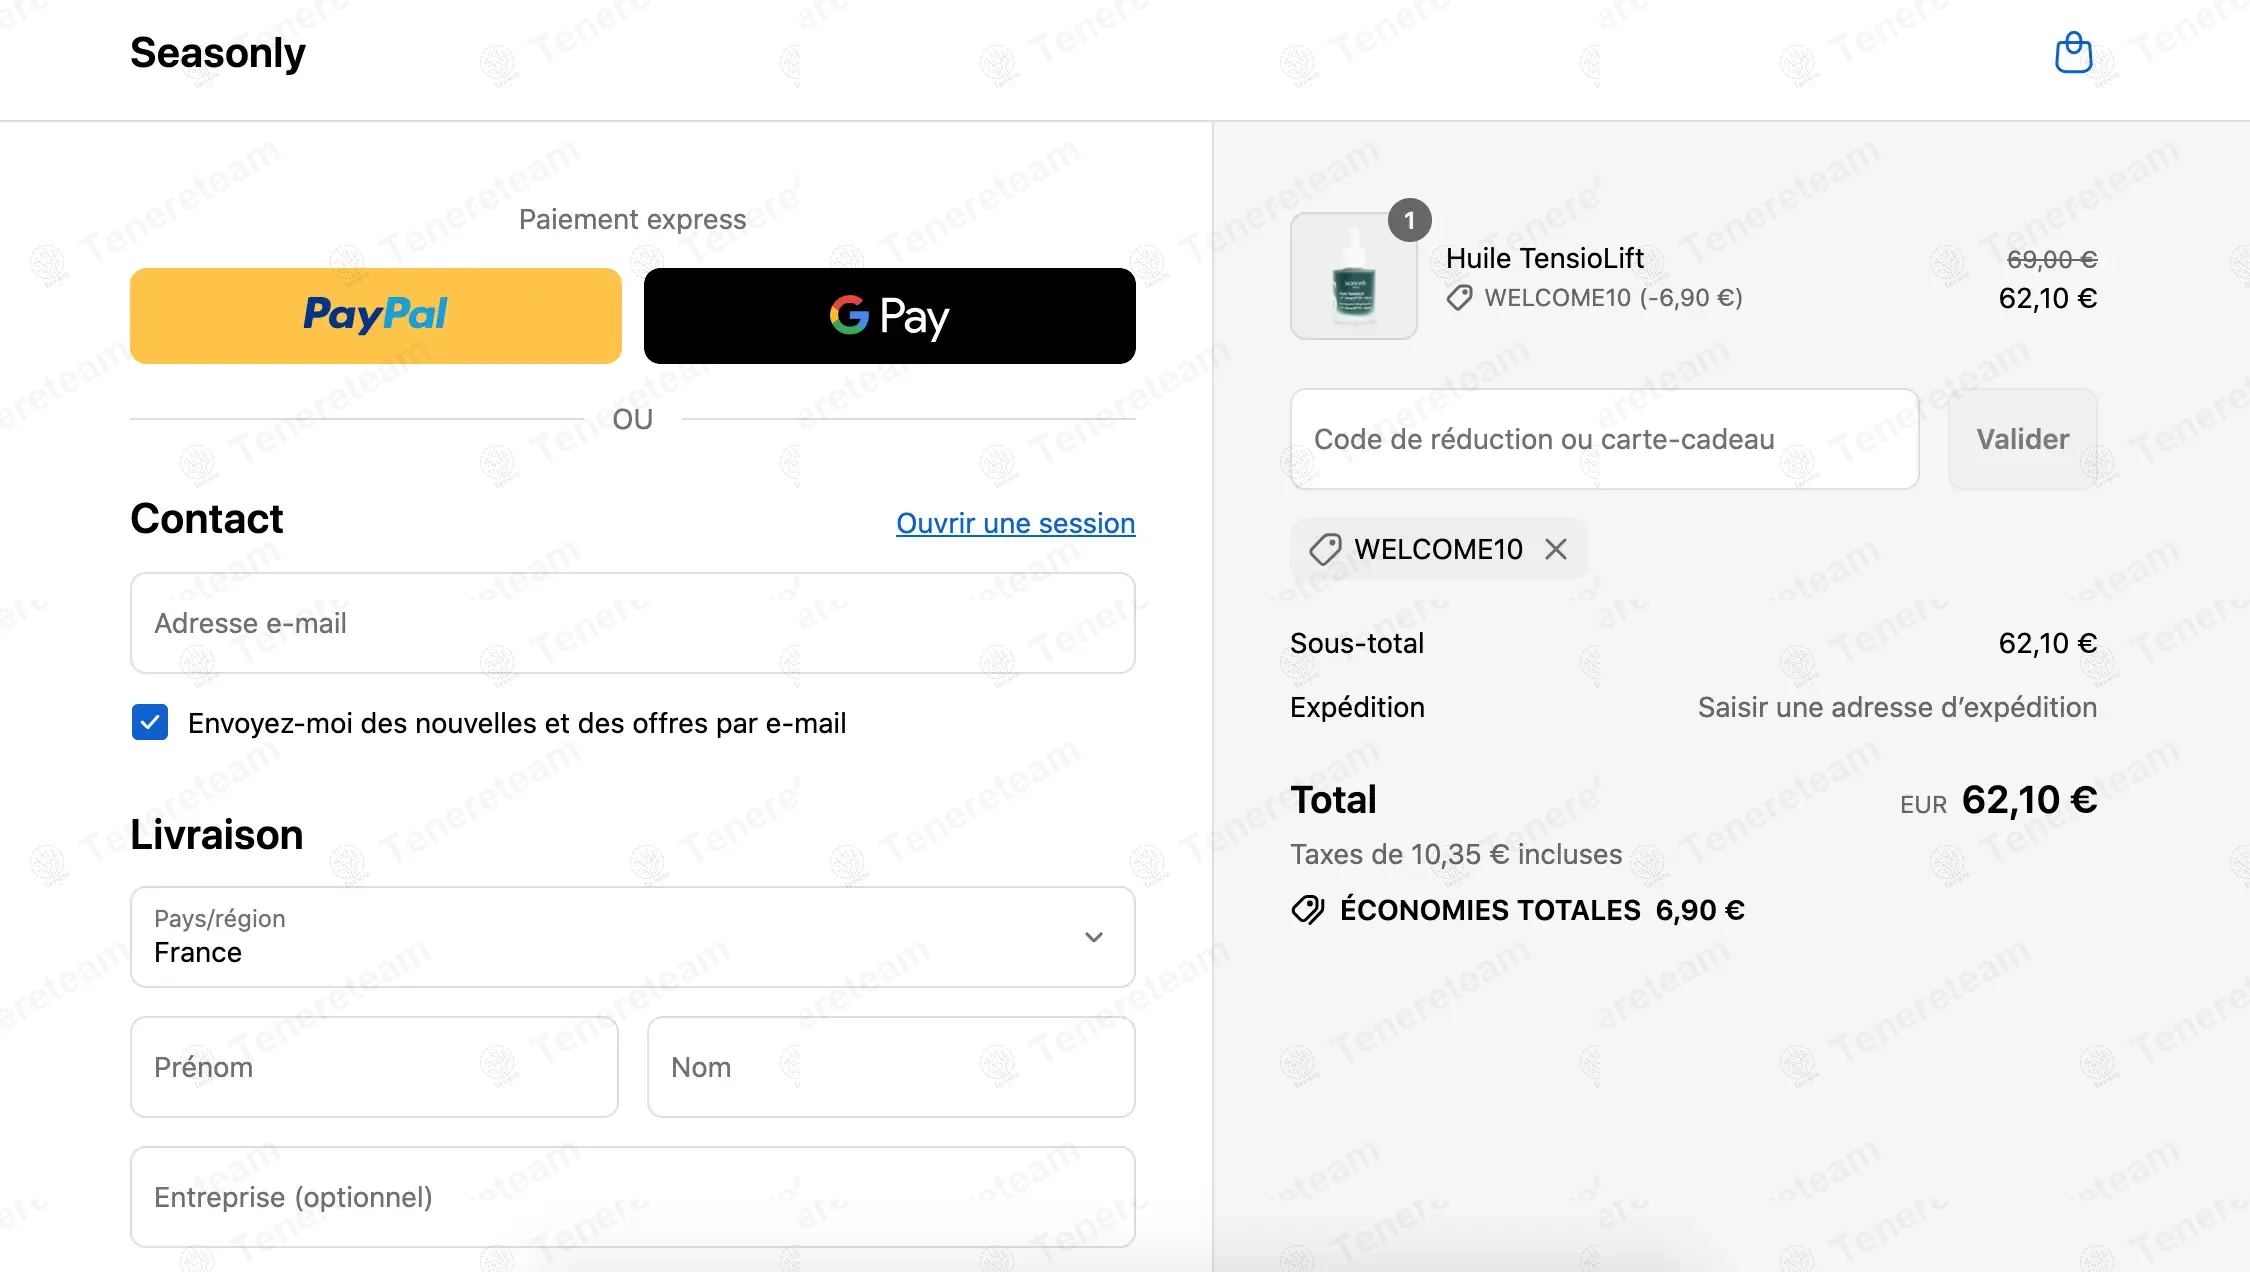Click the tag icon in WELCOME10 chip

pos(1326,549)
